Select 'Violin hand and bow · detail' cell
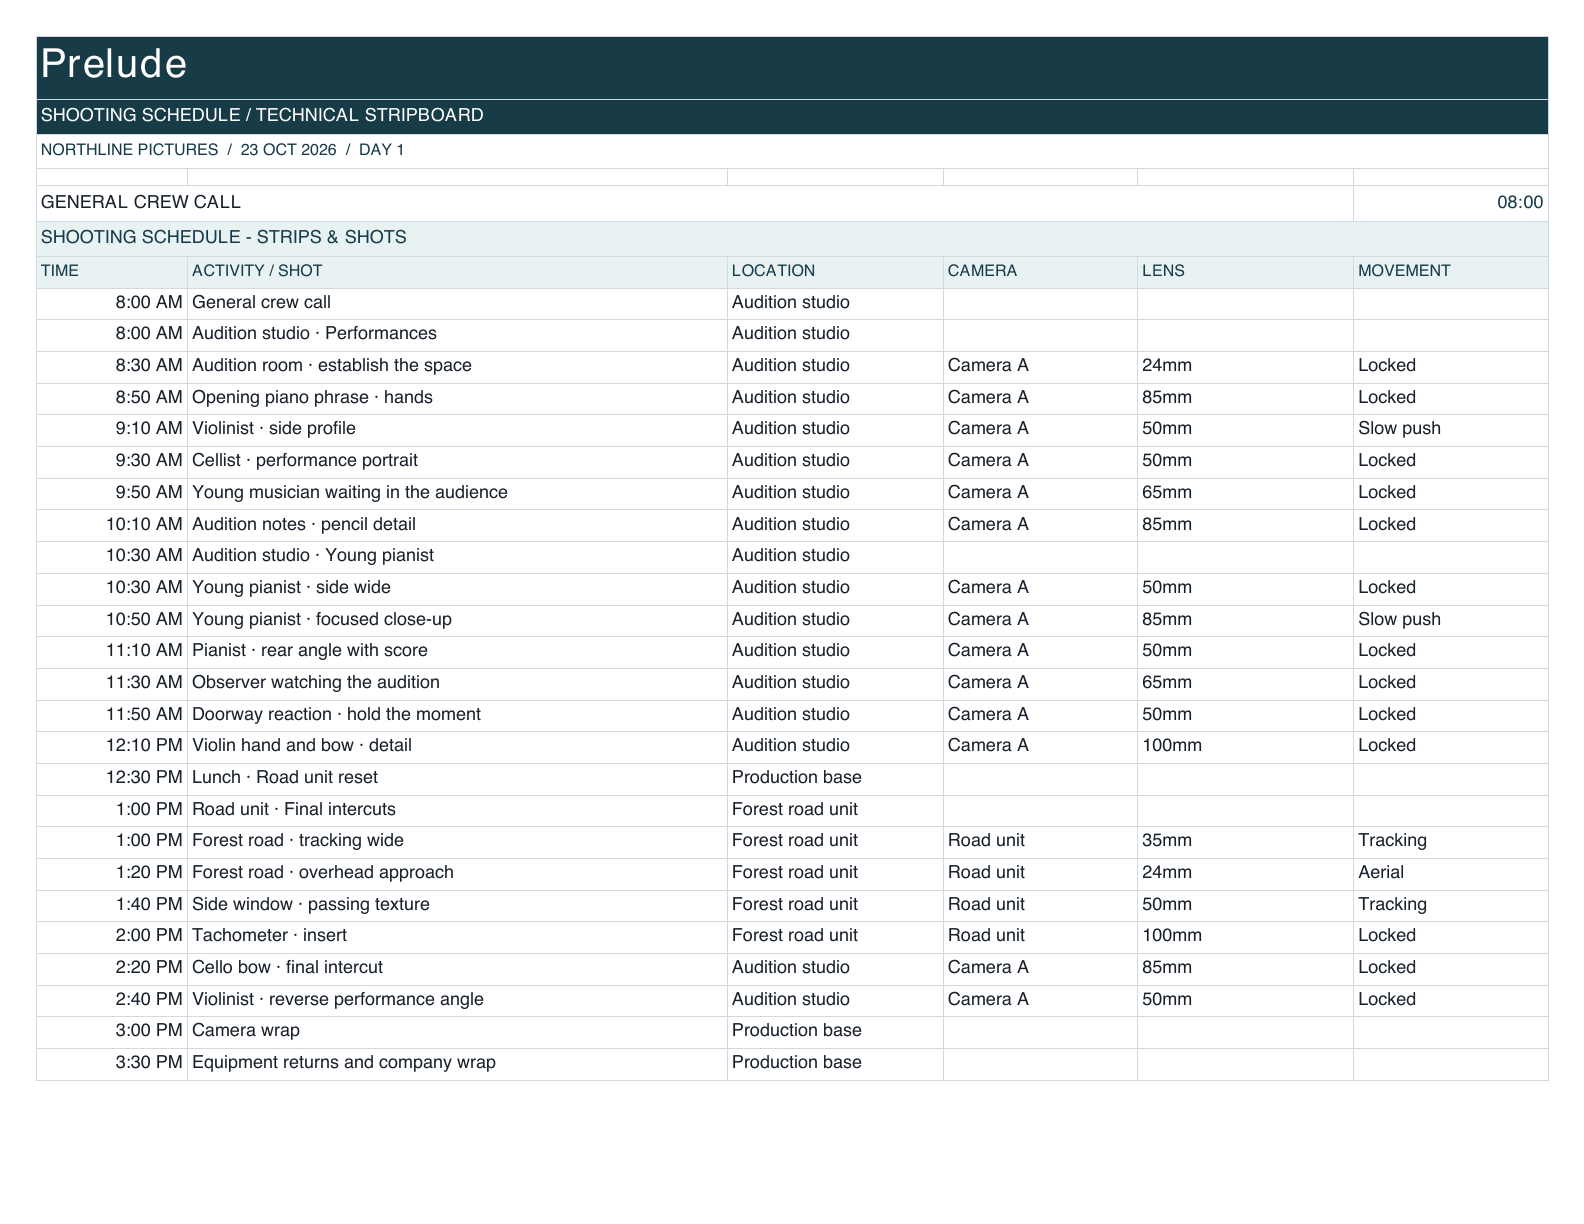The height and width of the screenshot is (1224, 1584). [457, 746]
